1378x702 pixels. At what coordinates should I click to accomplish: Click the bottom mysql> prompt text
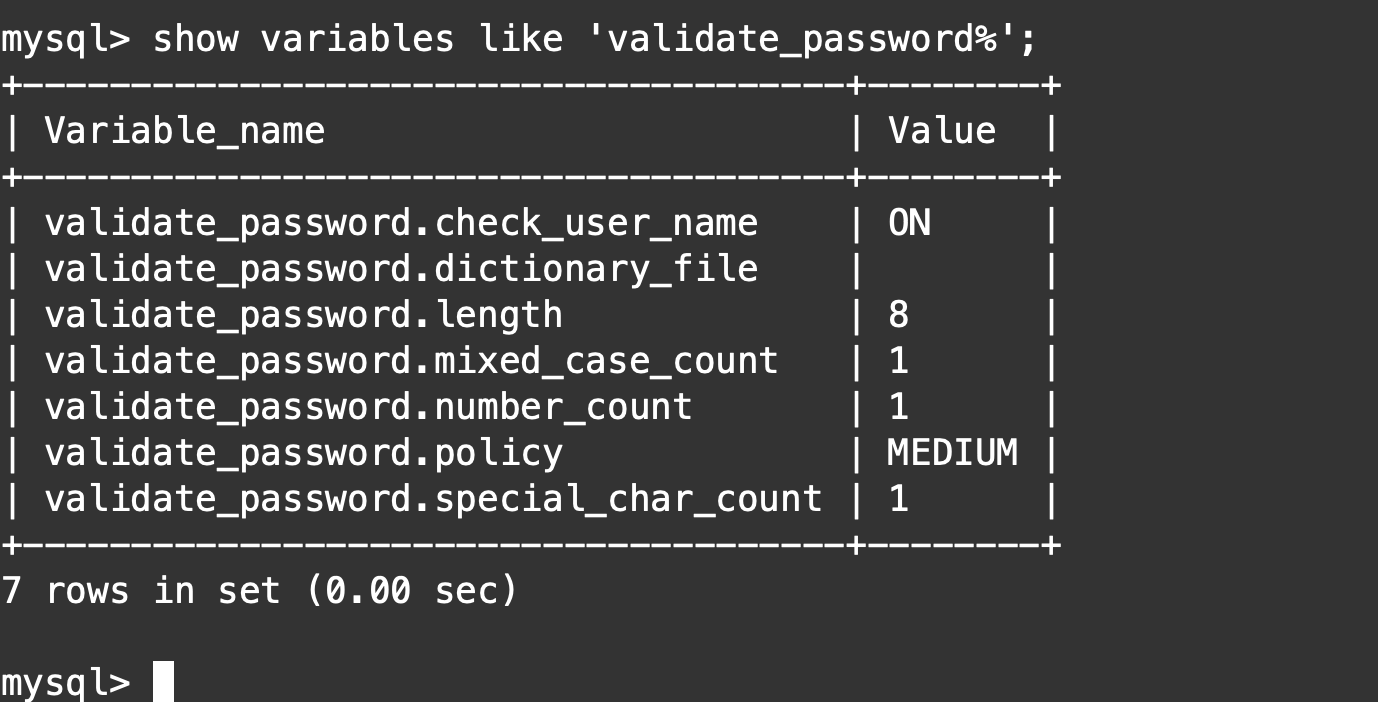(65, 682)
